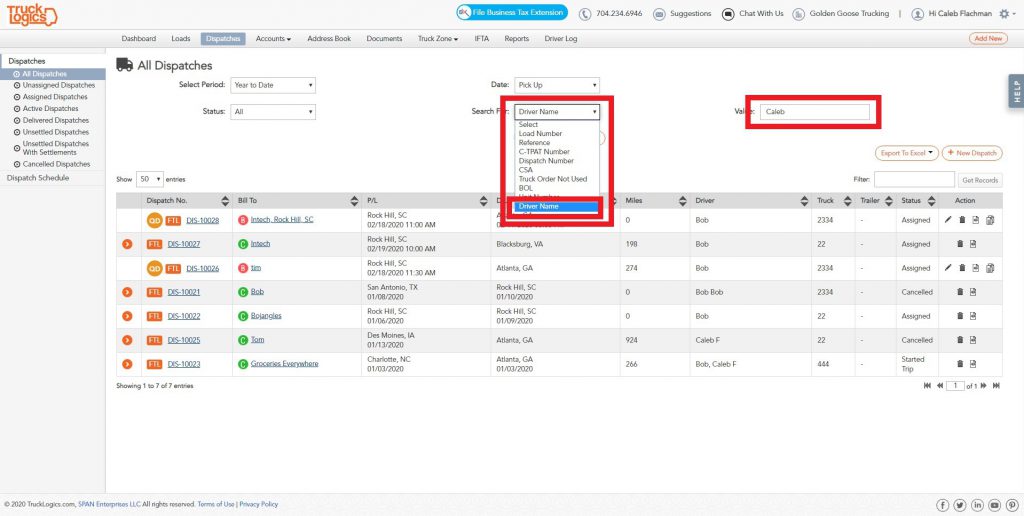The image size is (1024, 516).
Task: Delete dispatch DIS-10028 with trash icon
Action: pyautogui.click(x=962, y=220)
